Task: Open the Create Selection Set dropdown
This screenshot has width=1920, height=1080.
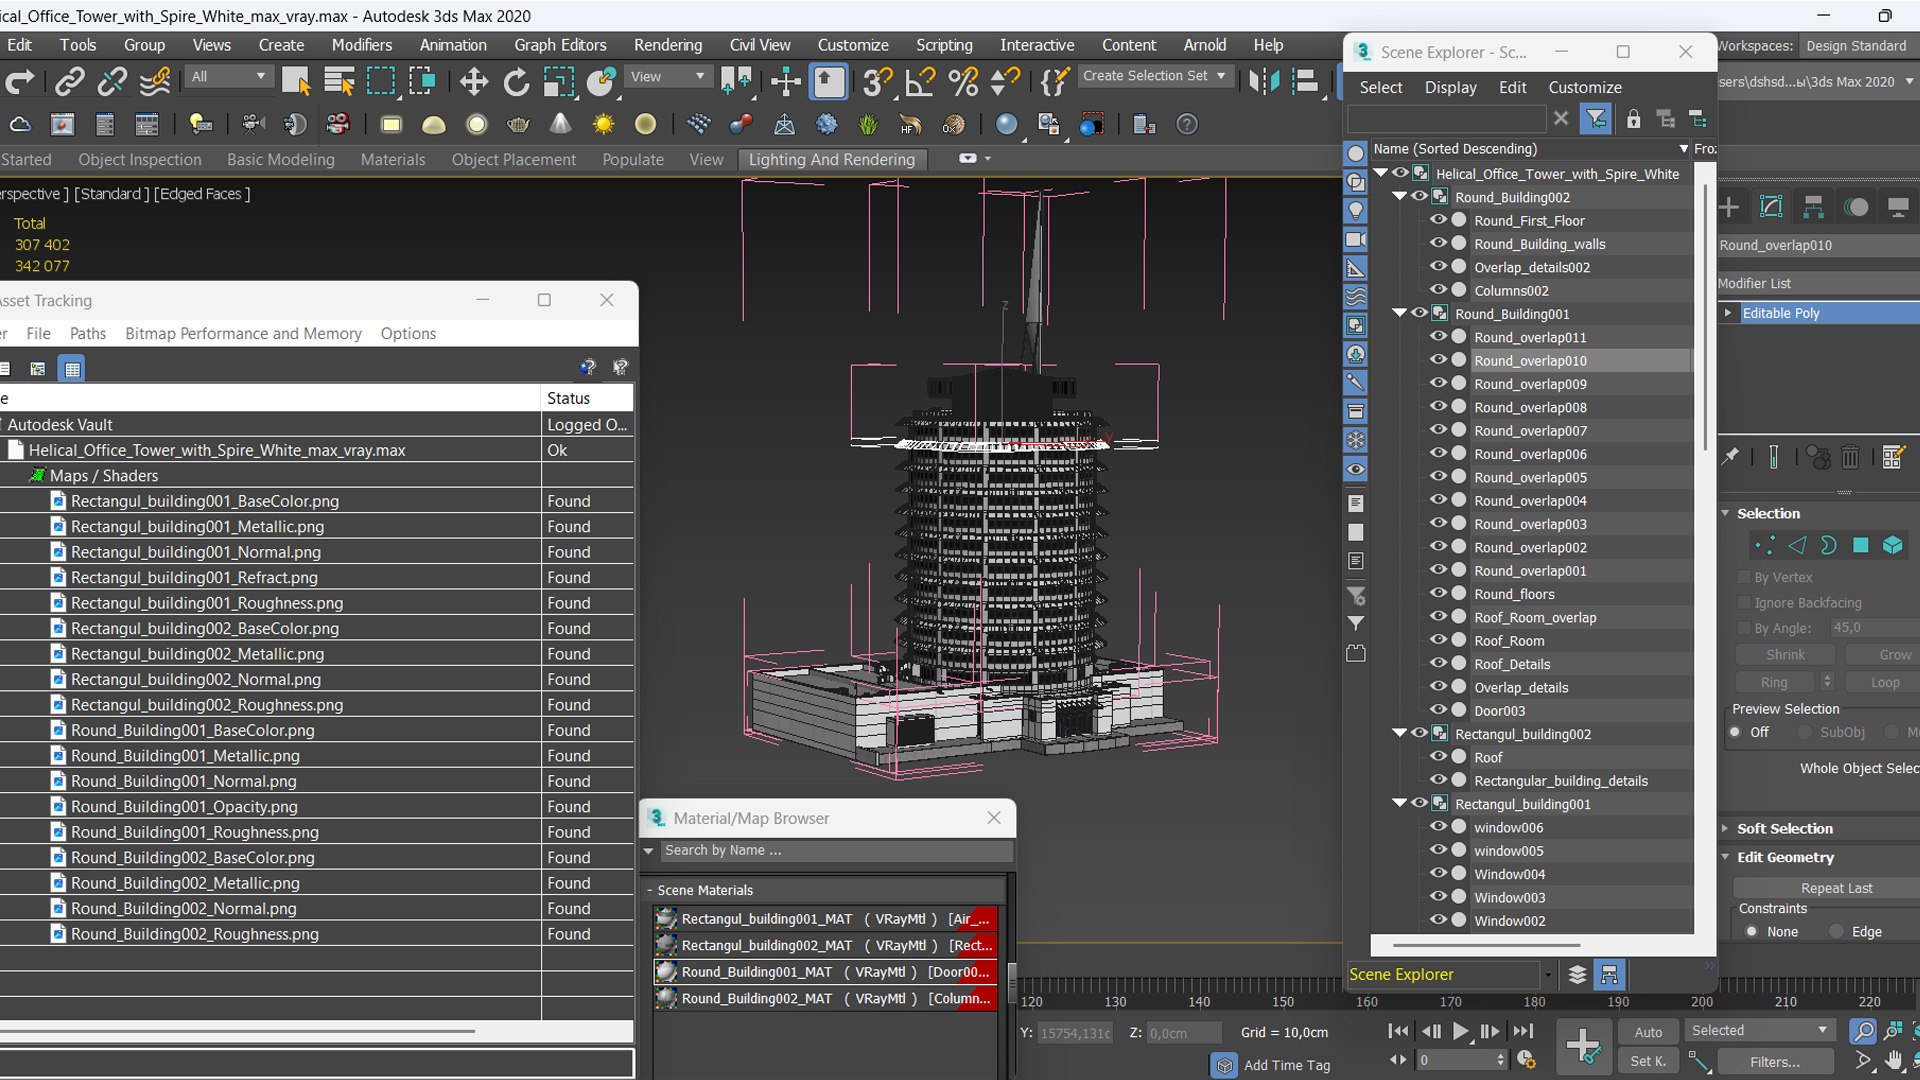Action: tap(1155, 76)
